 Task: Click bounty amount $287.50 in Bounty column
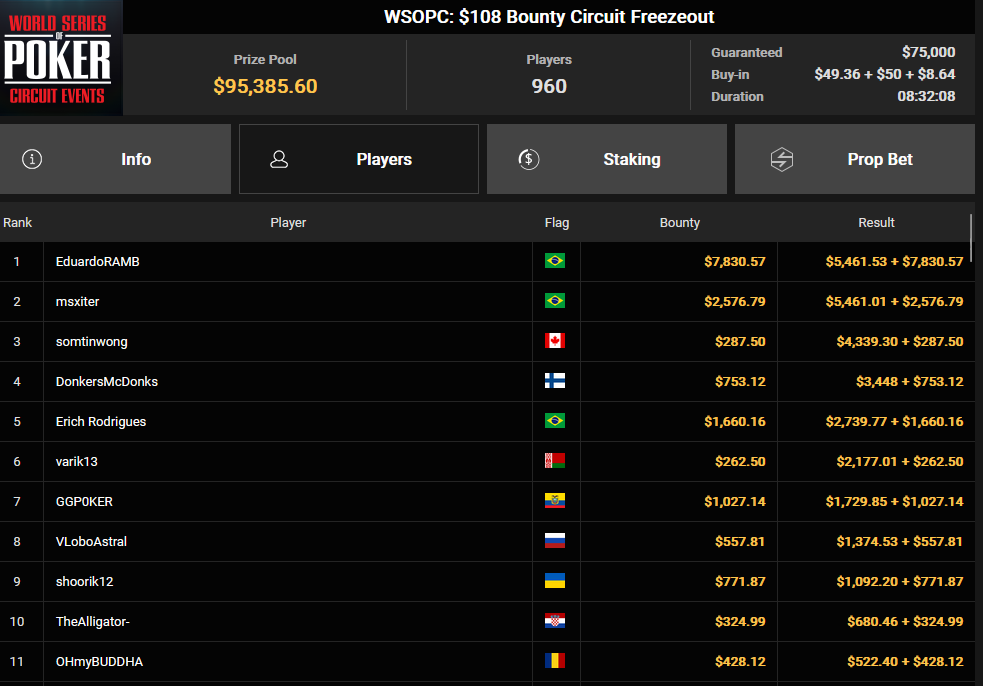(x=740, y=342)
